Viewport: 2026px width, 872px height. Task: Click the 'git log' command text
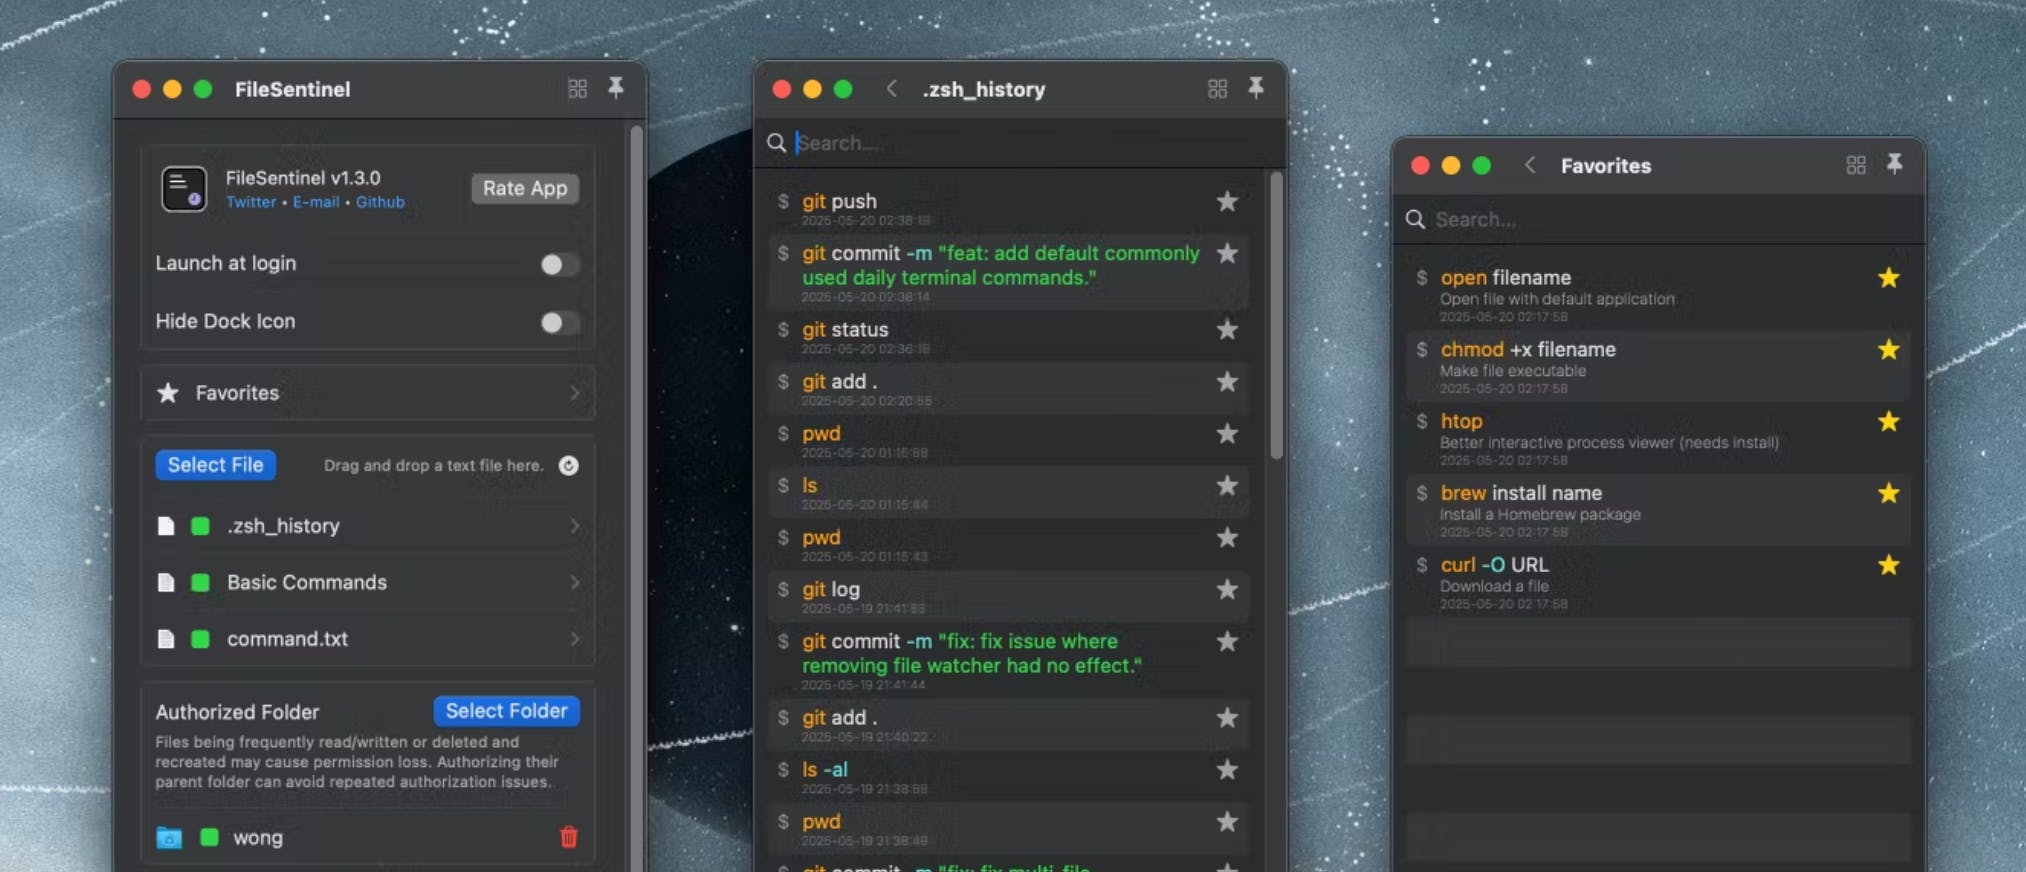pyautogui.click(x=830, y=590)
